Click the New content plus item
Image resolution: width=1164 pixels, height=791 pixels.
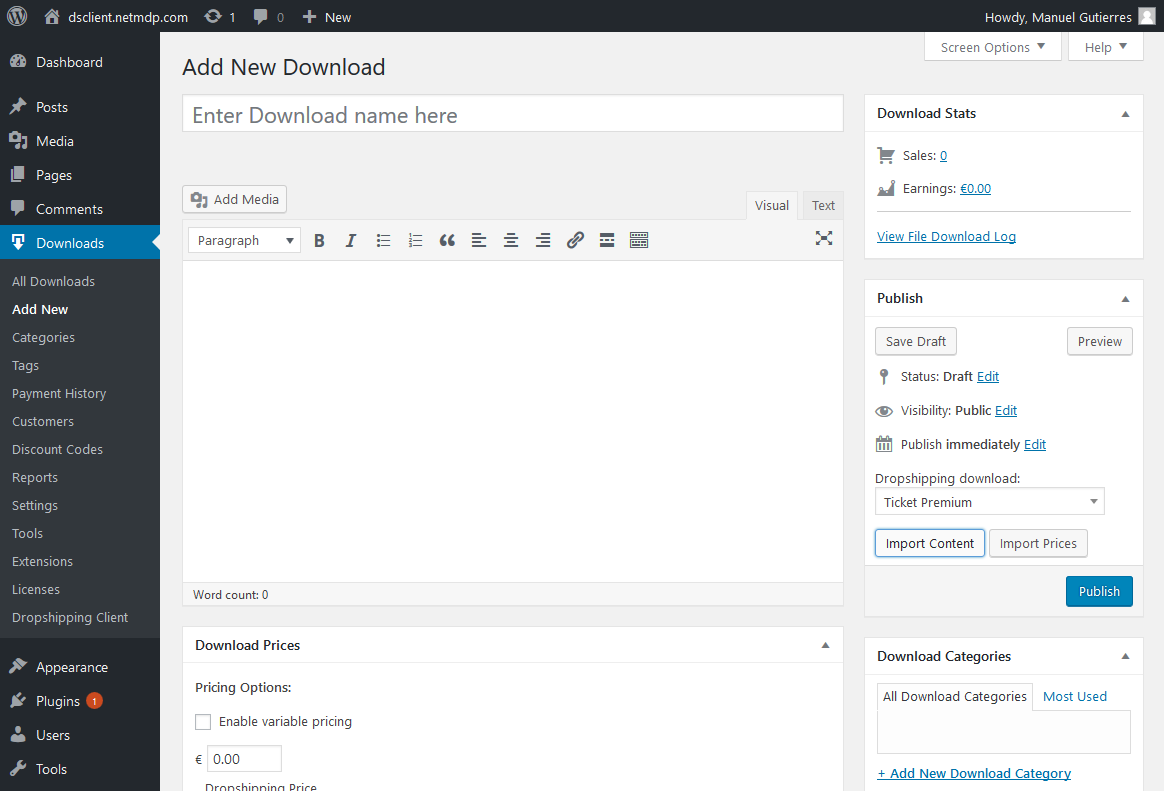327,17
